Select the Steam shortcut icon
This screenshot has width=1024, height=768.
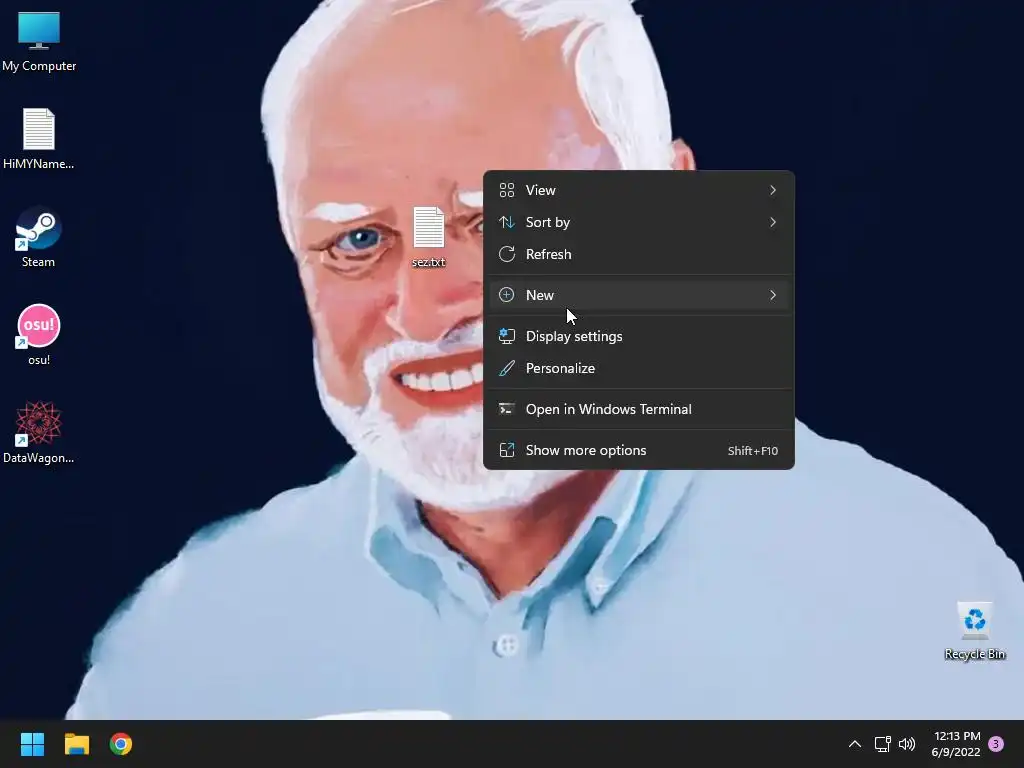coord(39,236)
